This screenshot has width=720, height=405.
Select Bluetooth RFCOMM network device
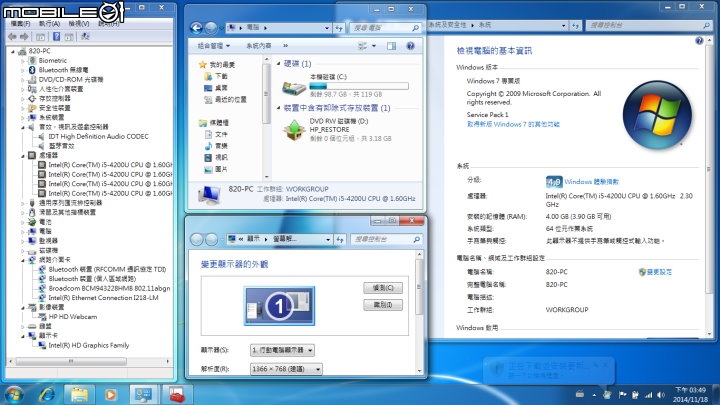point(107,269)
